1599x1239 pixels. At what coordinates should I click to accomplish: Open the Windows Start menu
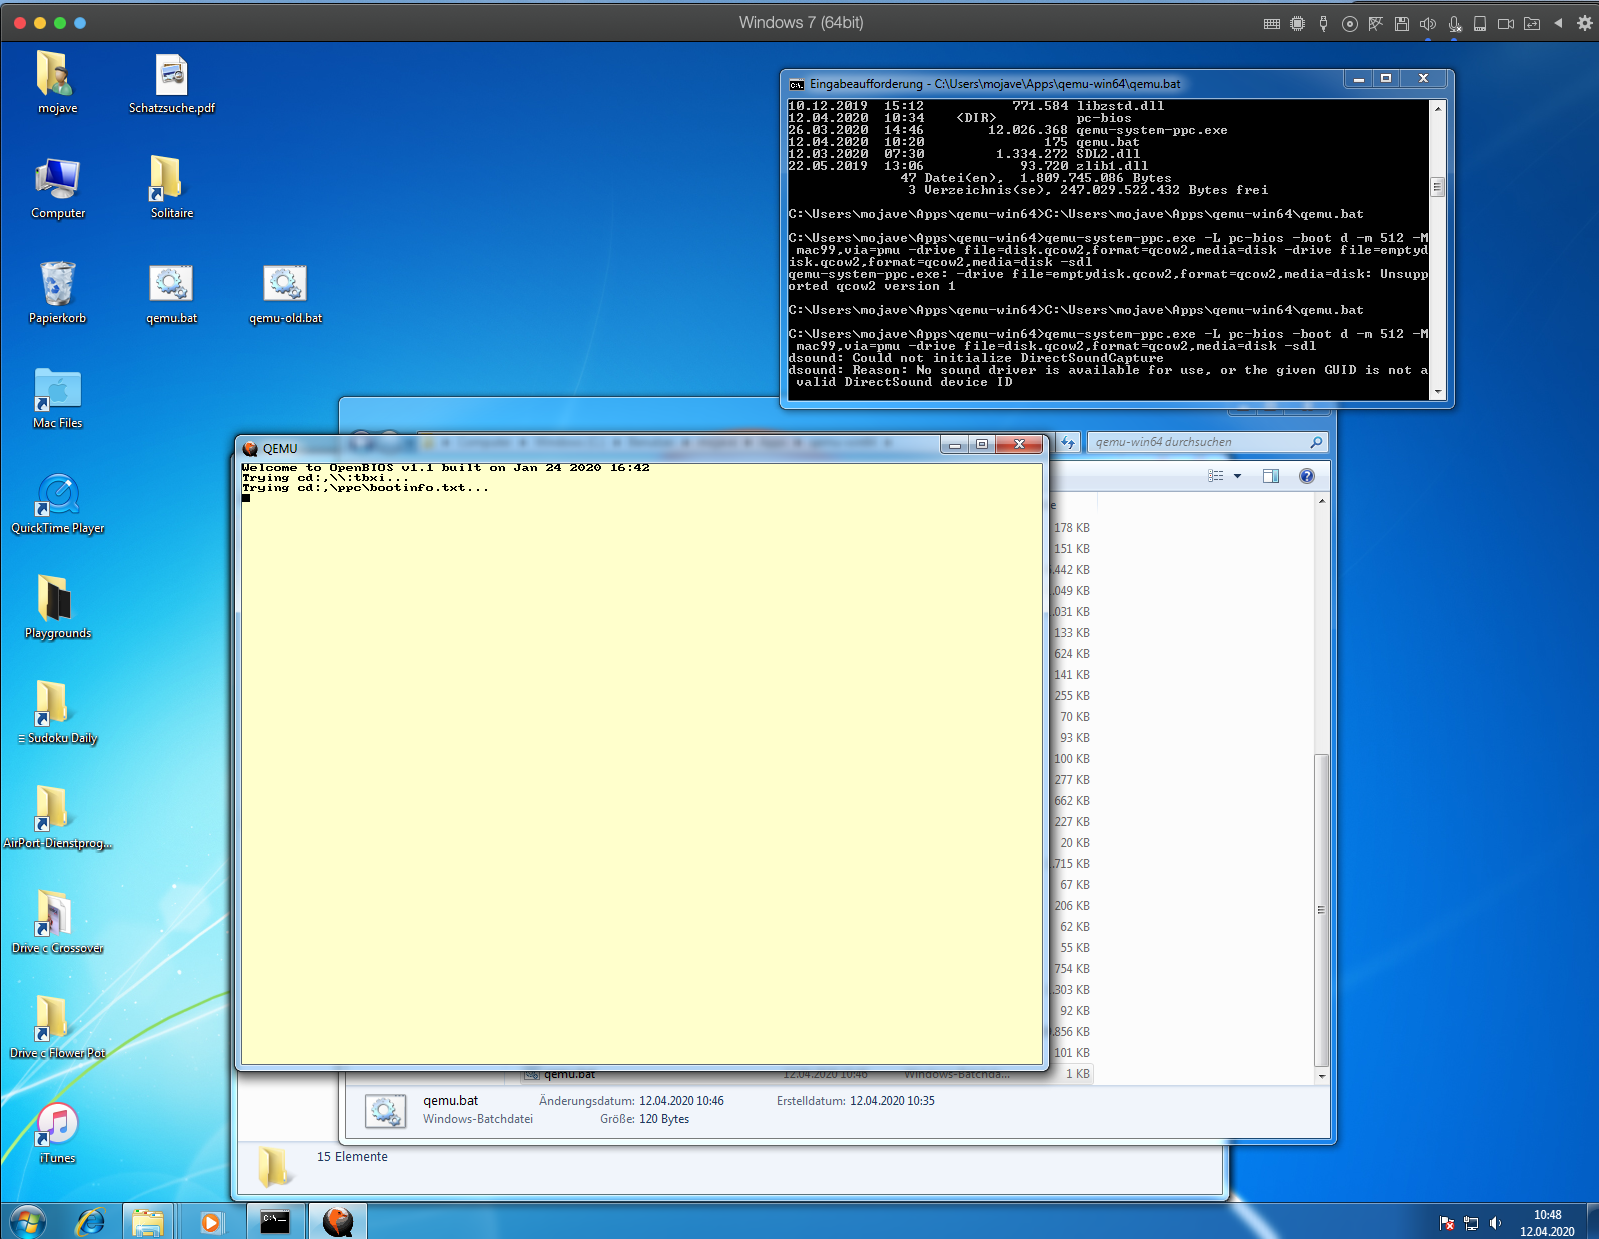(27, 1221)
